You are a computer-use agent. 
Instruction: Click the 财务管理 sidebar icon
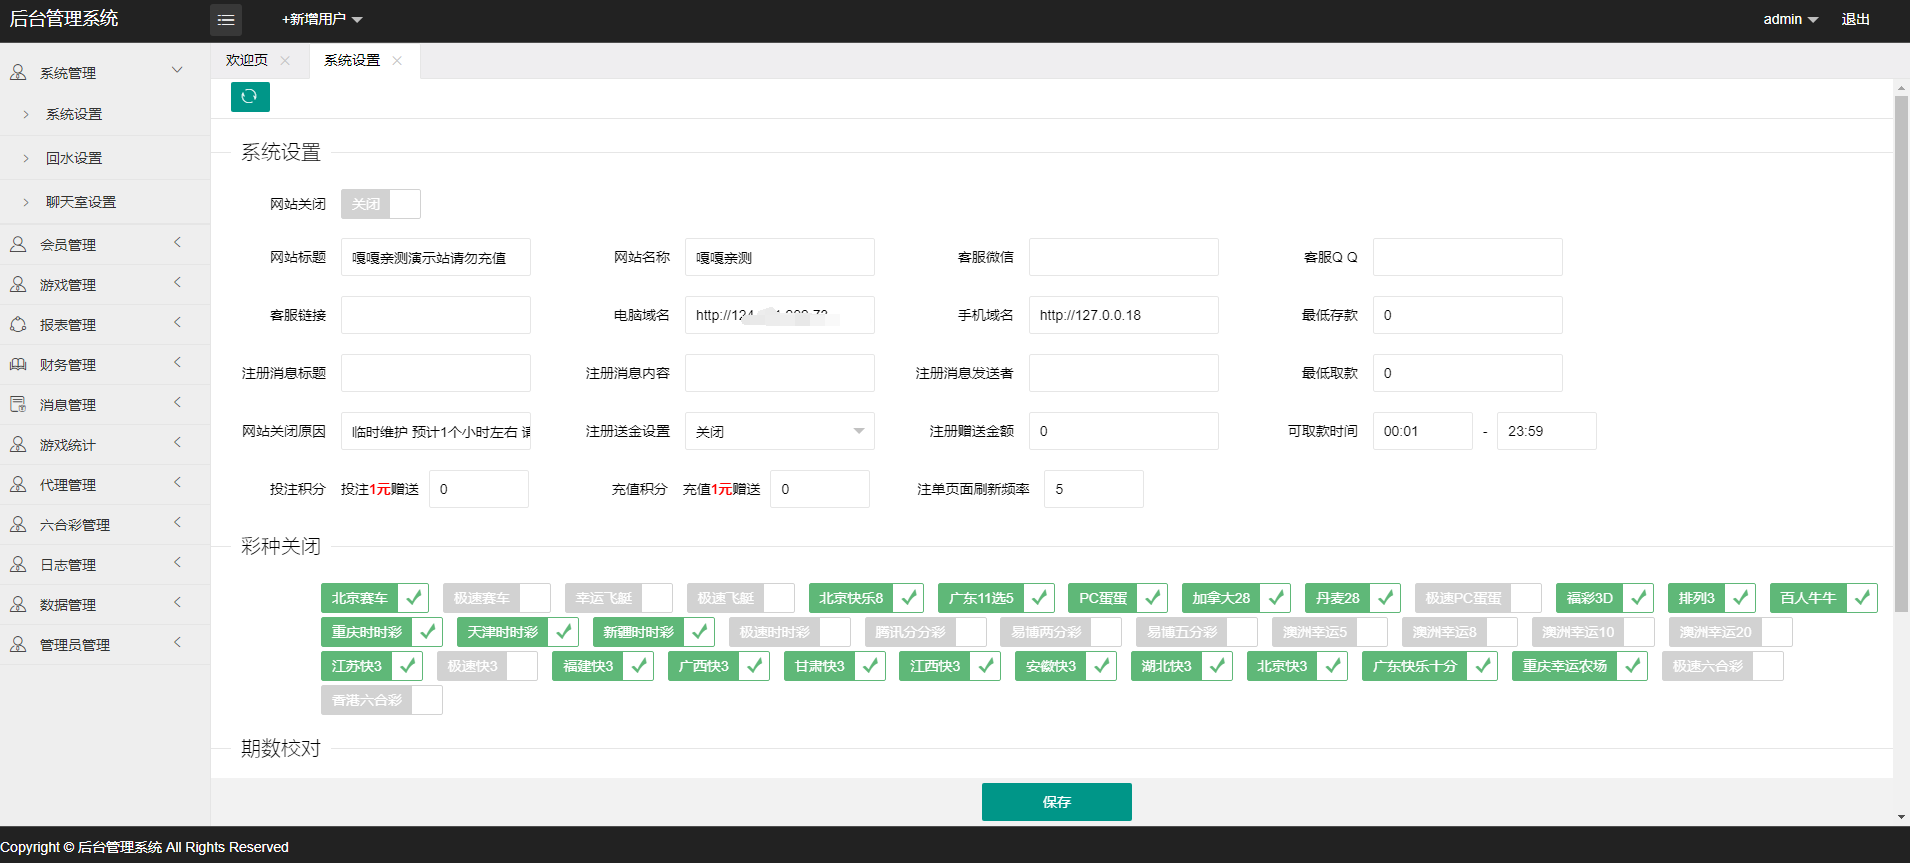click(x=18, y=365)
